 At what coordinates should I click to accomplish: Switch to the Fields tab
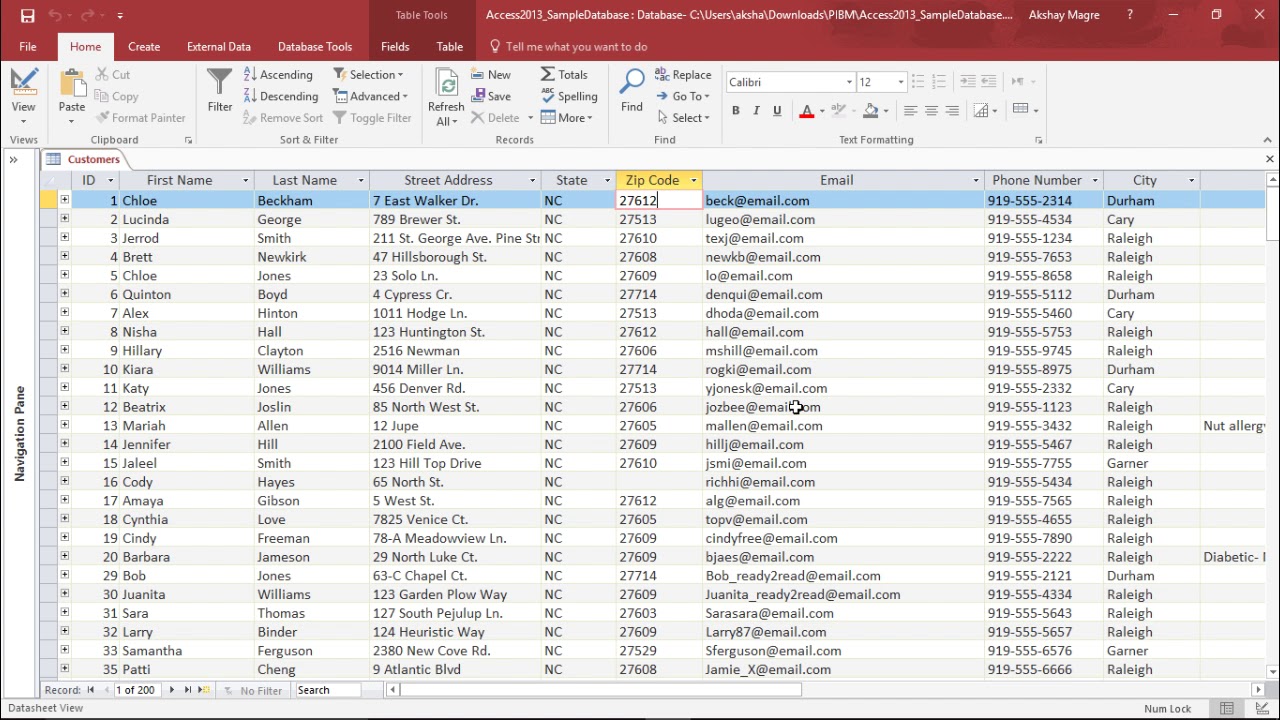(395, 47)
